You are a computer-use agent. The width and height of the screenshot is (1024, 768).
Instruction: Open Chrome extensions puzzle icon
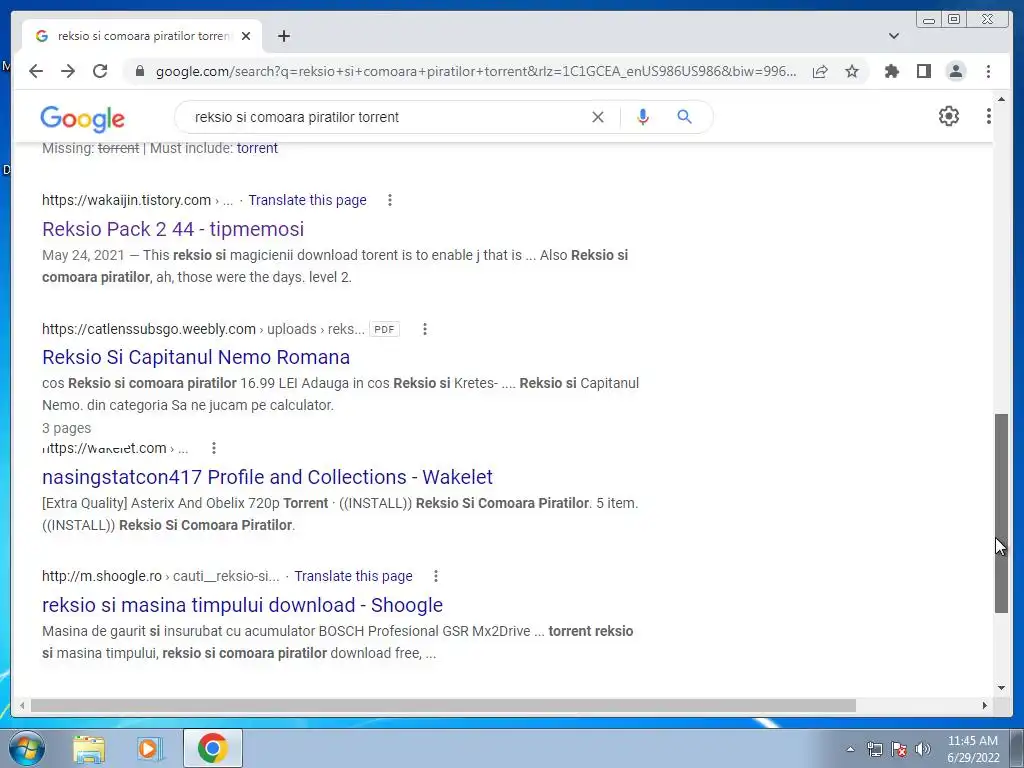[x=891, y=71]
